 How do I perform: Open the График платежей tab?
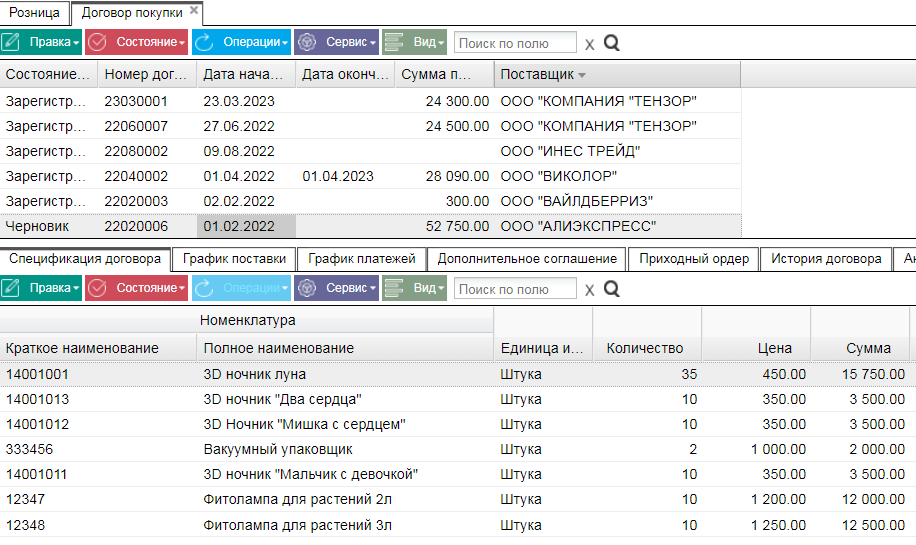click(362, 259)
